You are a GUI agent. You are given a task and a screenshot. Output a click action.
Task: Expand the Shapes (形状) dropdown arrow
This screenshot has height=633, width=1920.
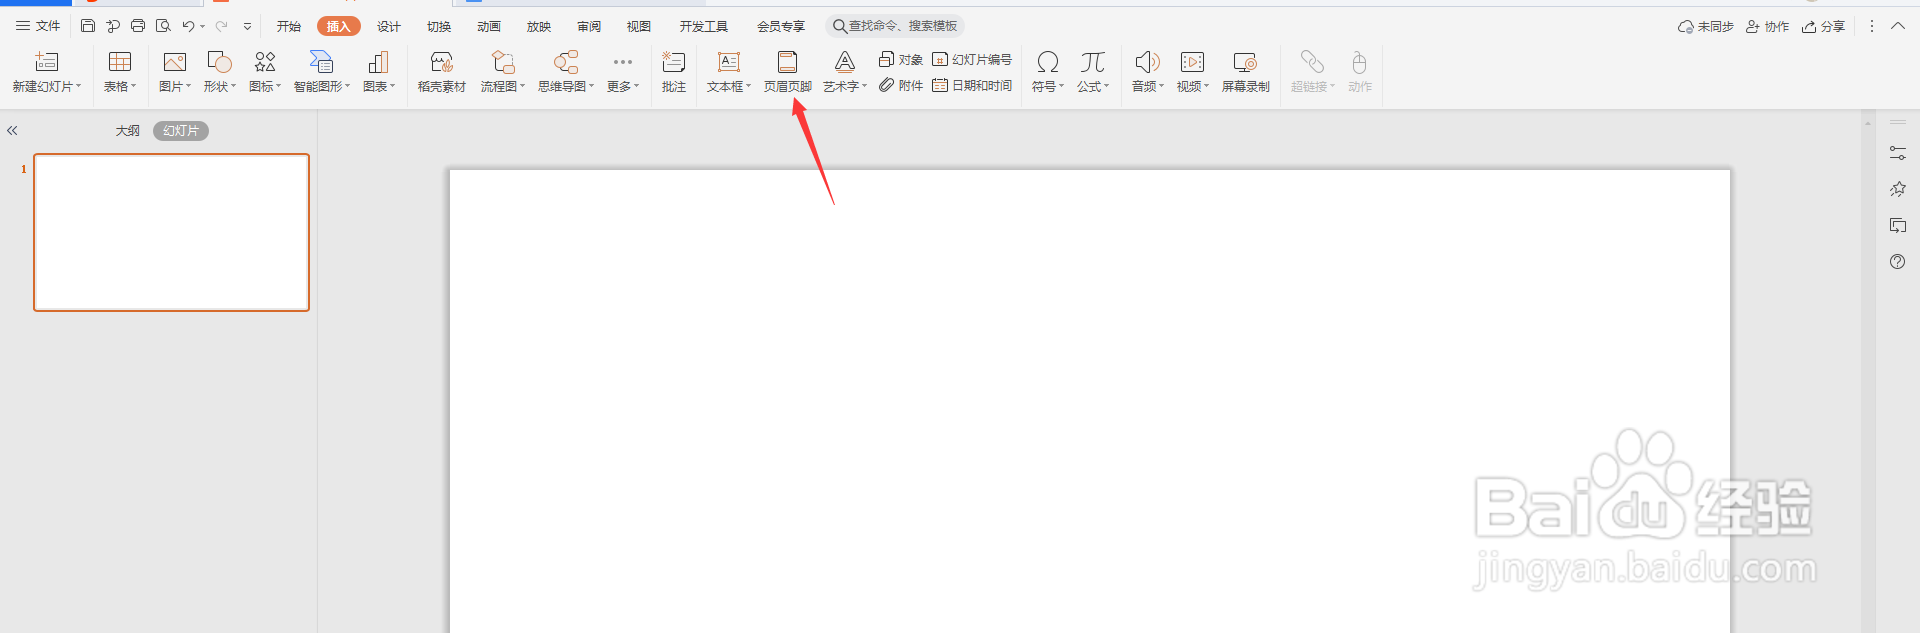click(234, 87)
